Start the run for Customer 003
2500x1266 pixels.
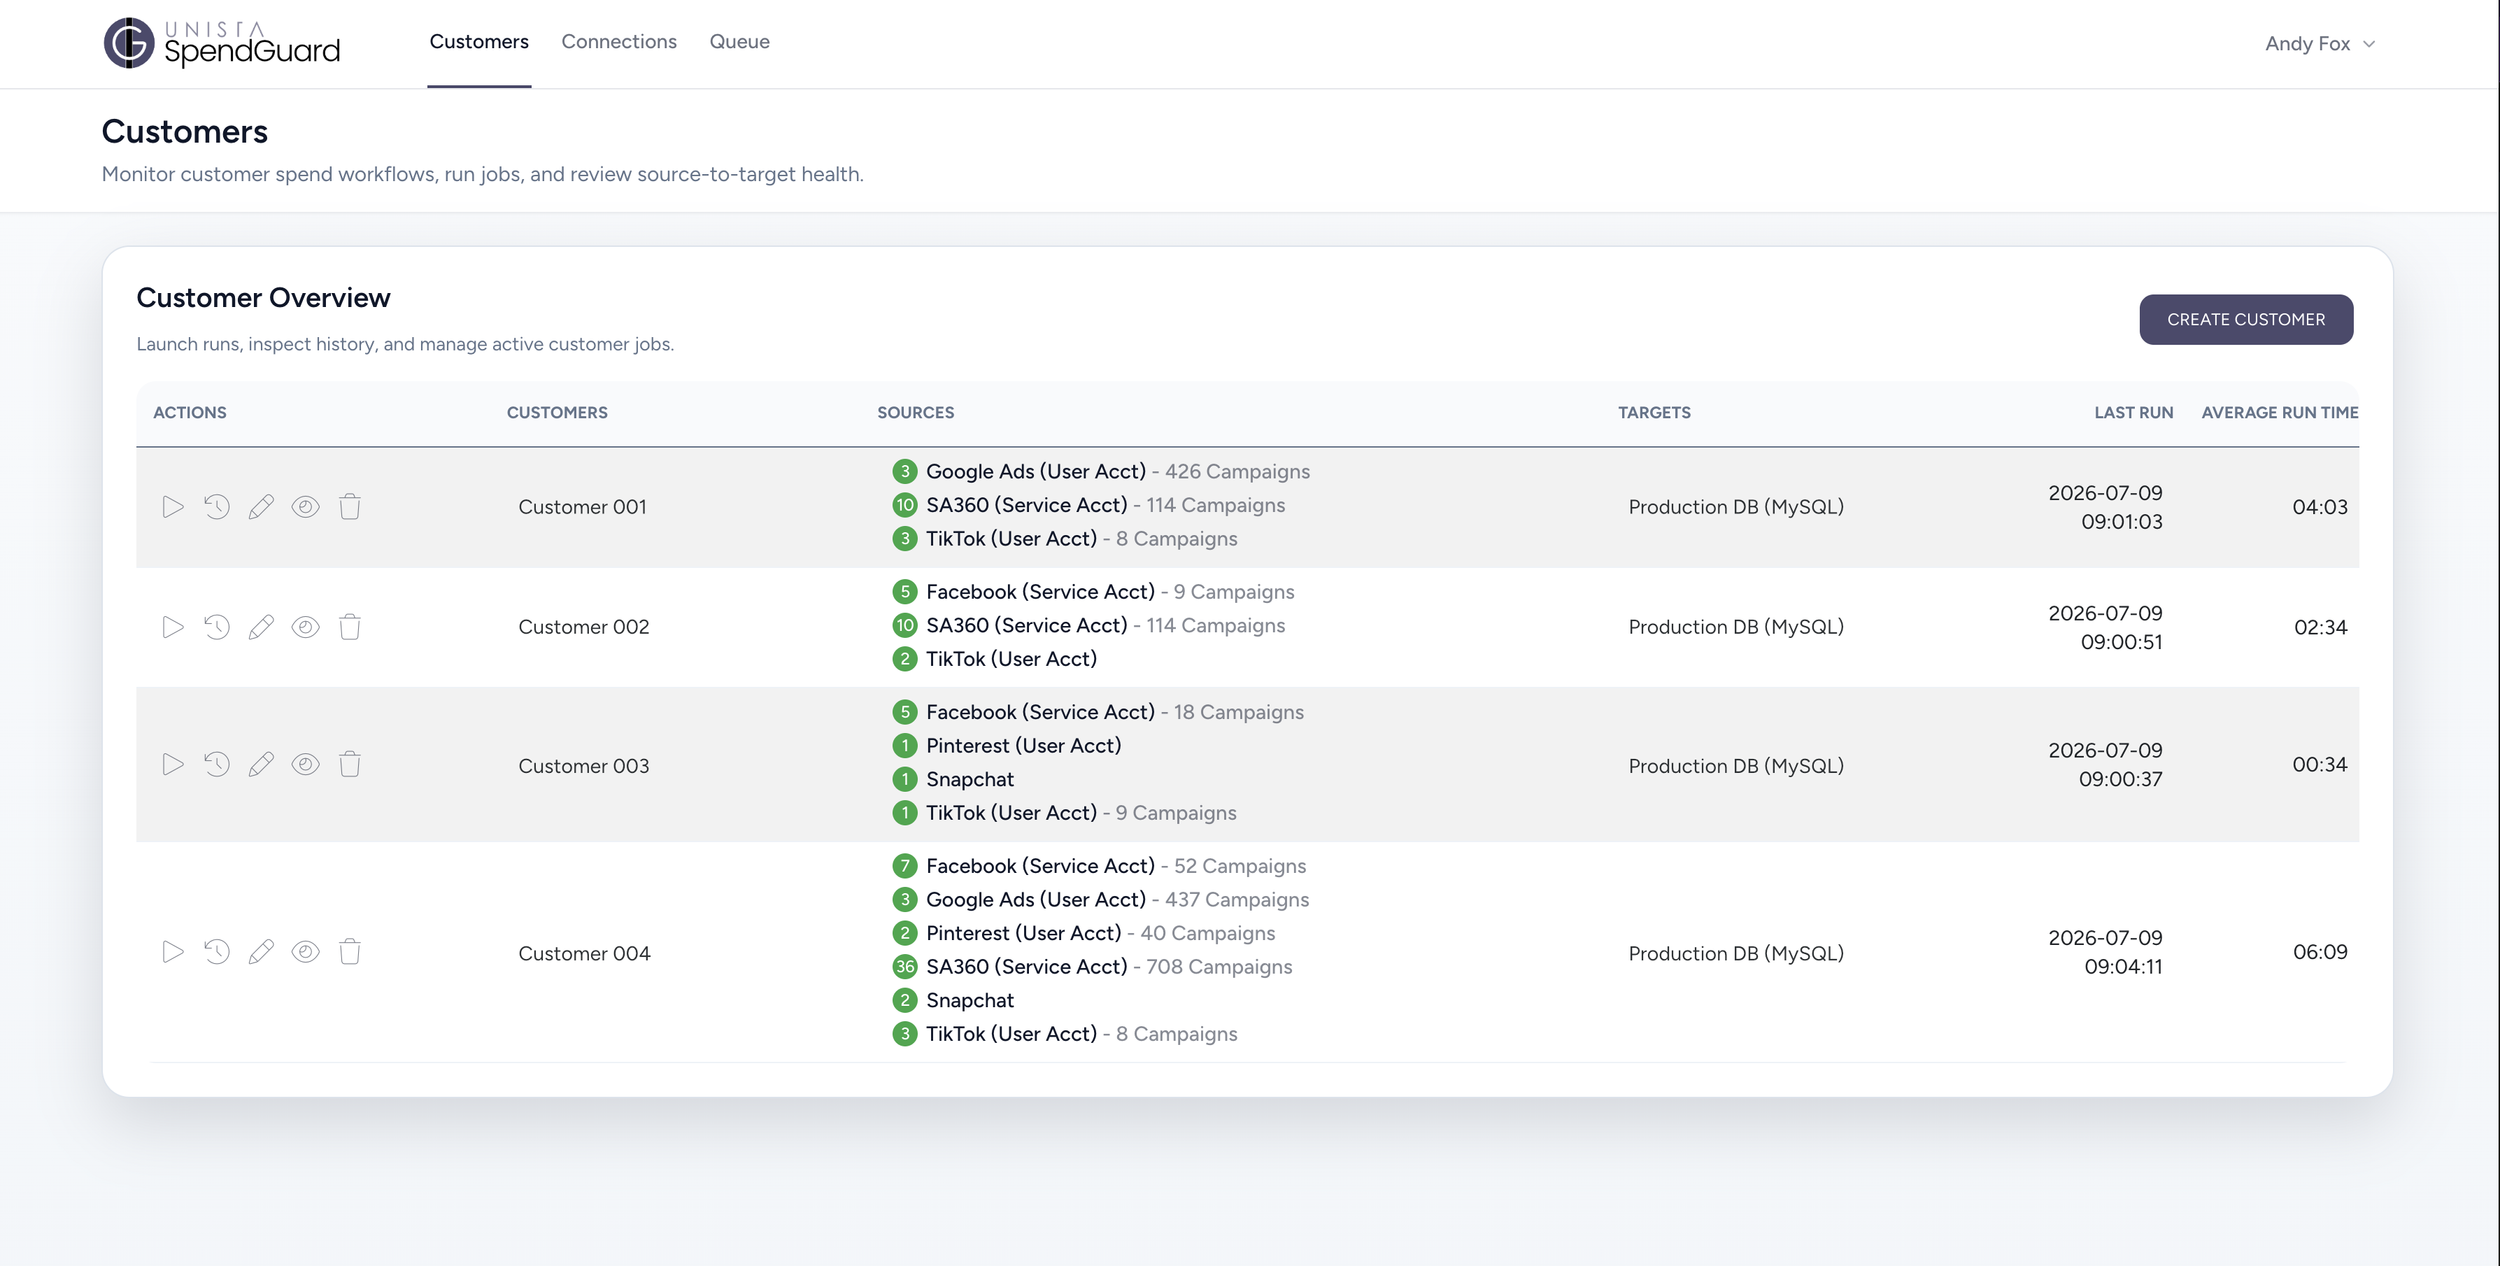(x=173, y=765)
